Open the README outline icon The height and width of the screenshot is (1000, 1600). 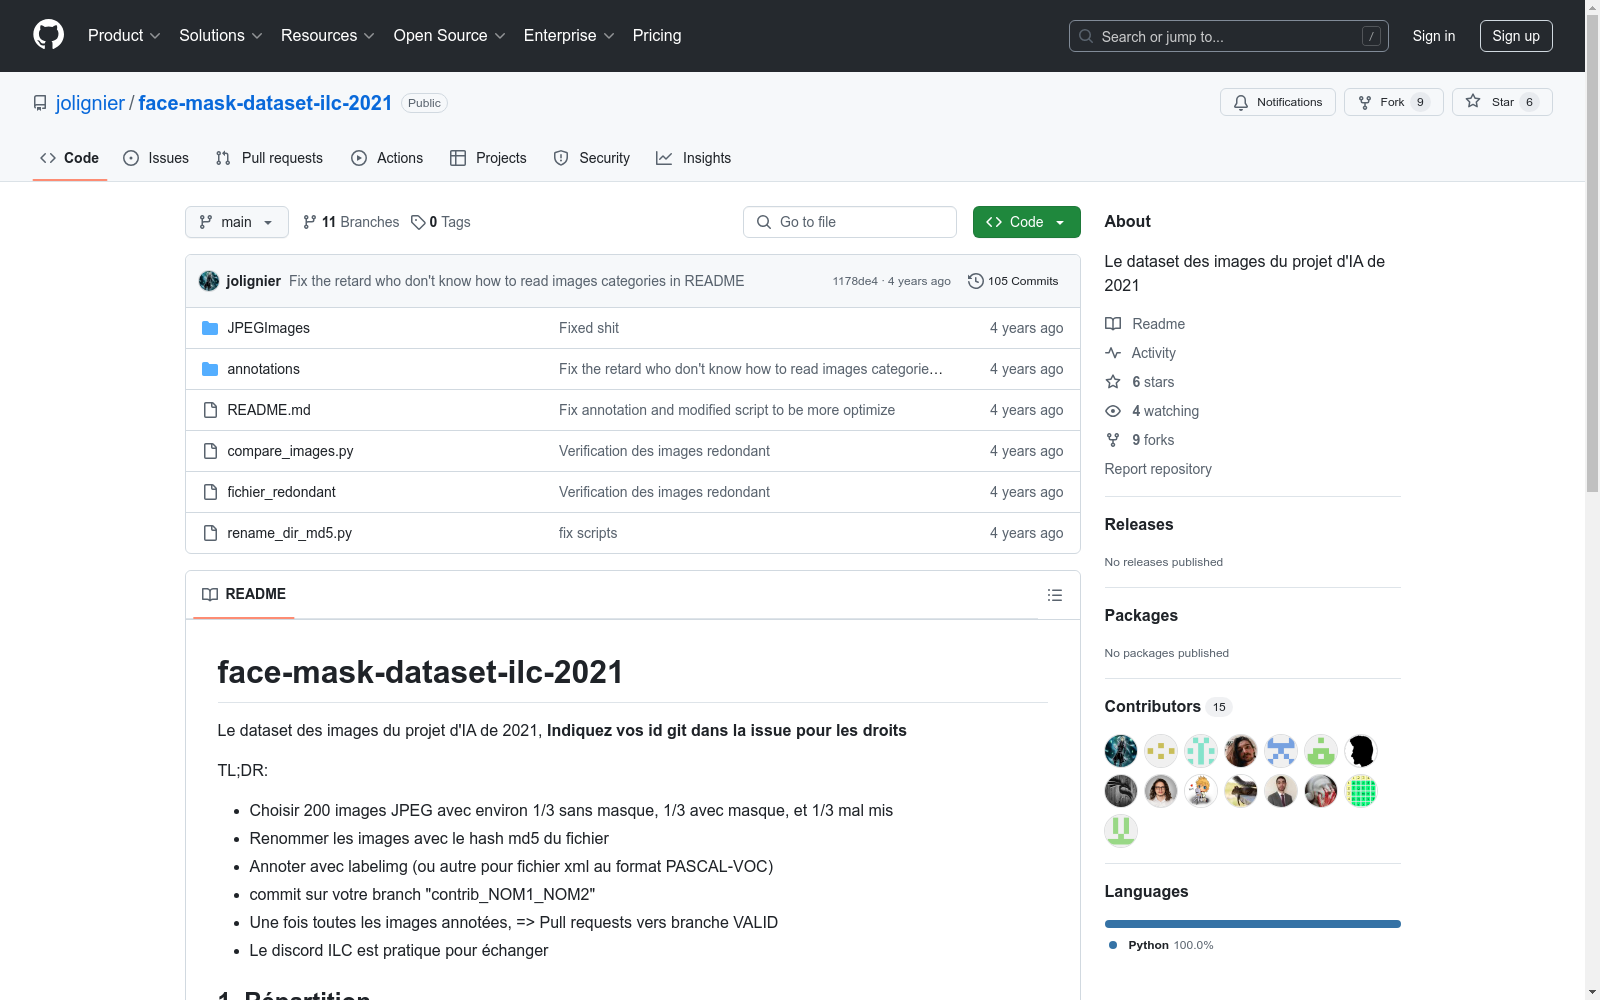point(1054,595)
